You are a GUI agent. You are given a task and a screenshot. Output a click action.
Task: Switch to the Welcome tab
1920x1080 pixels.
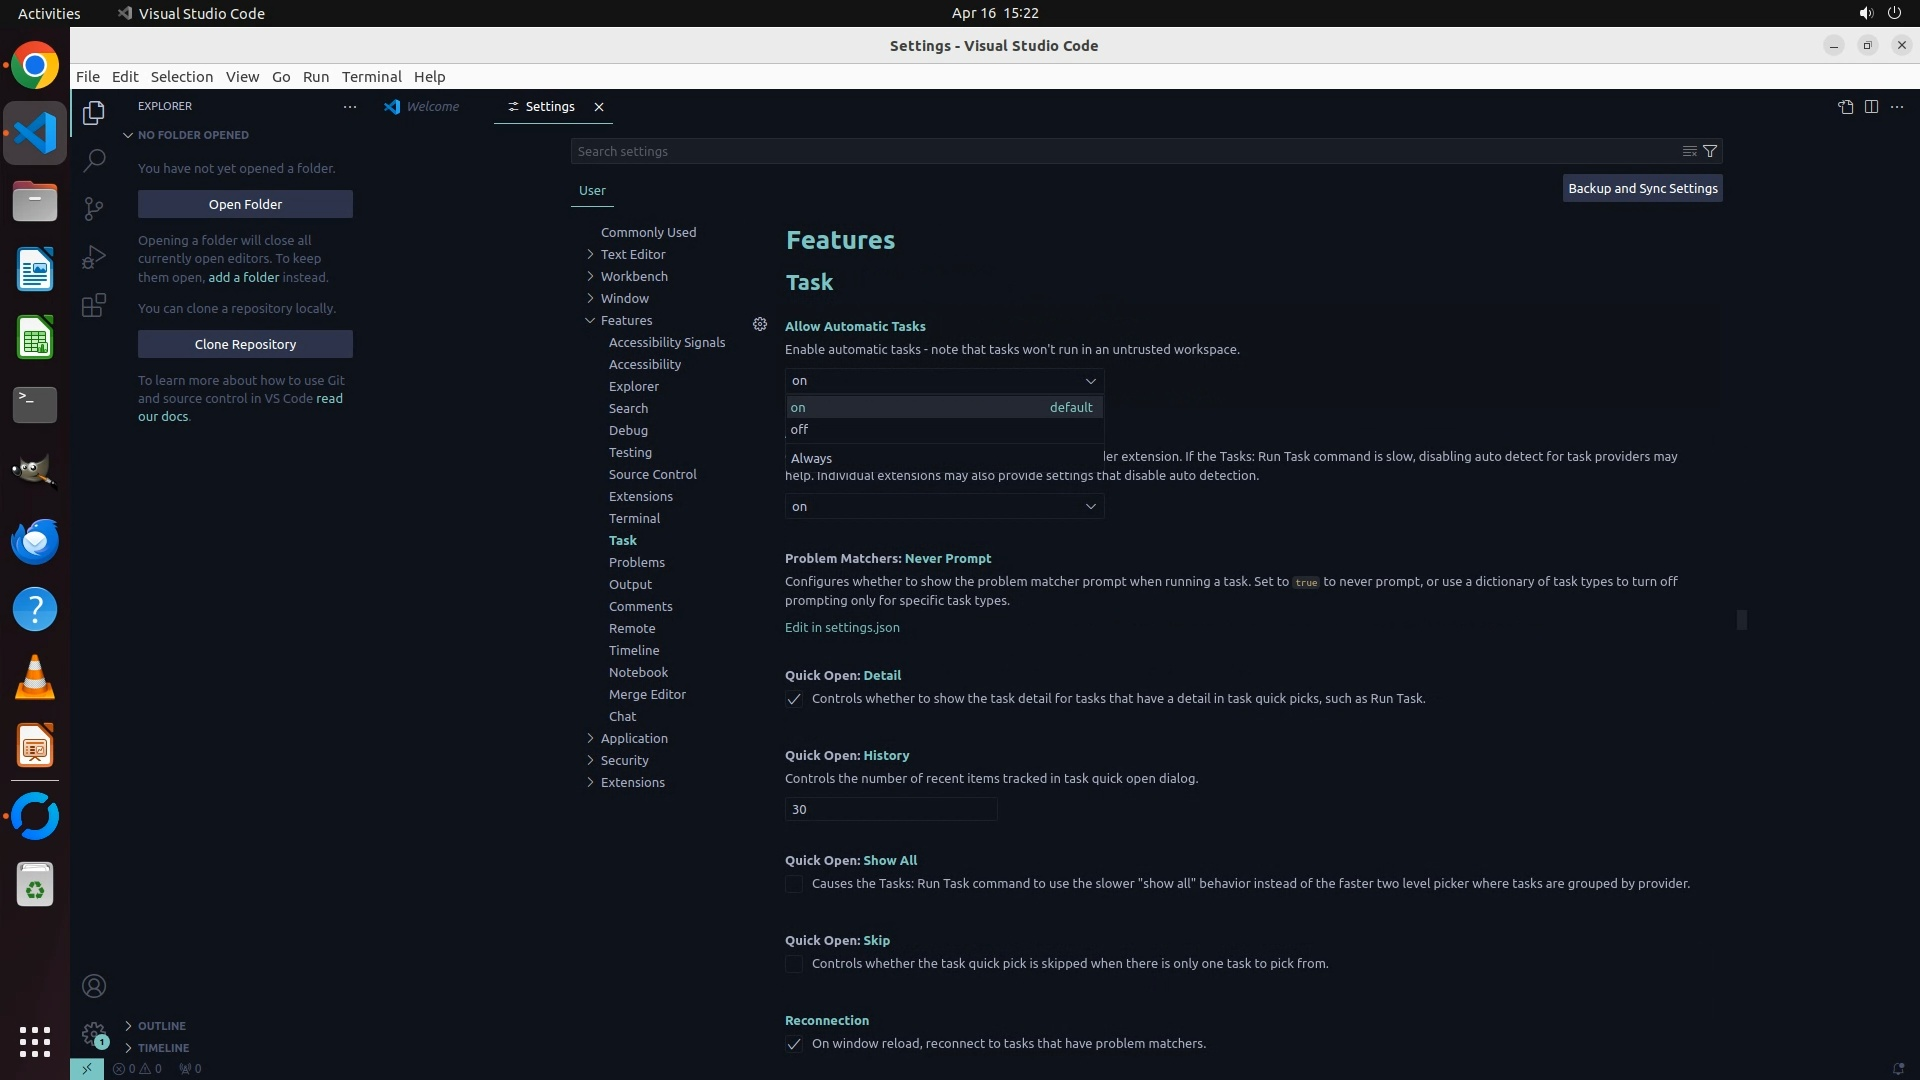point(432,107)
